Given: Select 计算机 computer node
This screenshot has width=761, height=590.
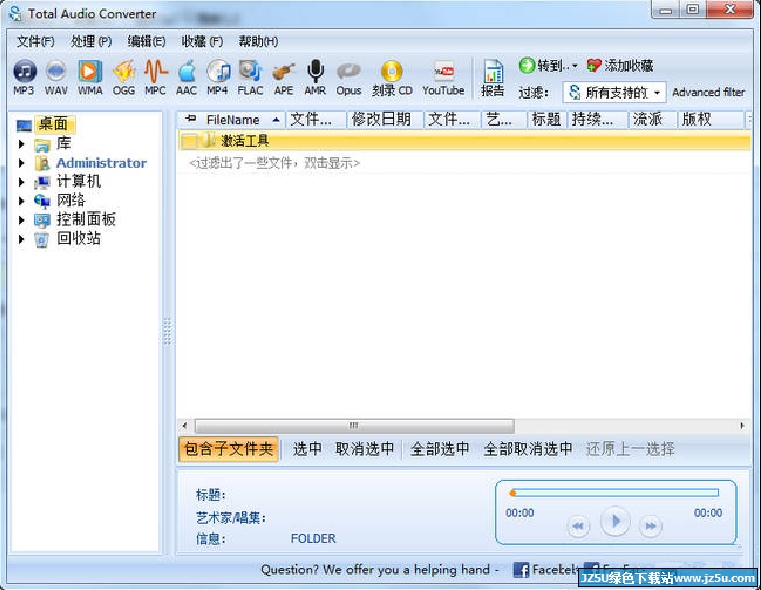Looking at the screenshot, I should point(79,181).
